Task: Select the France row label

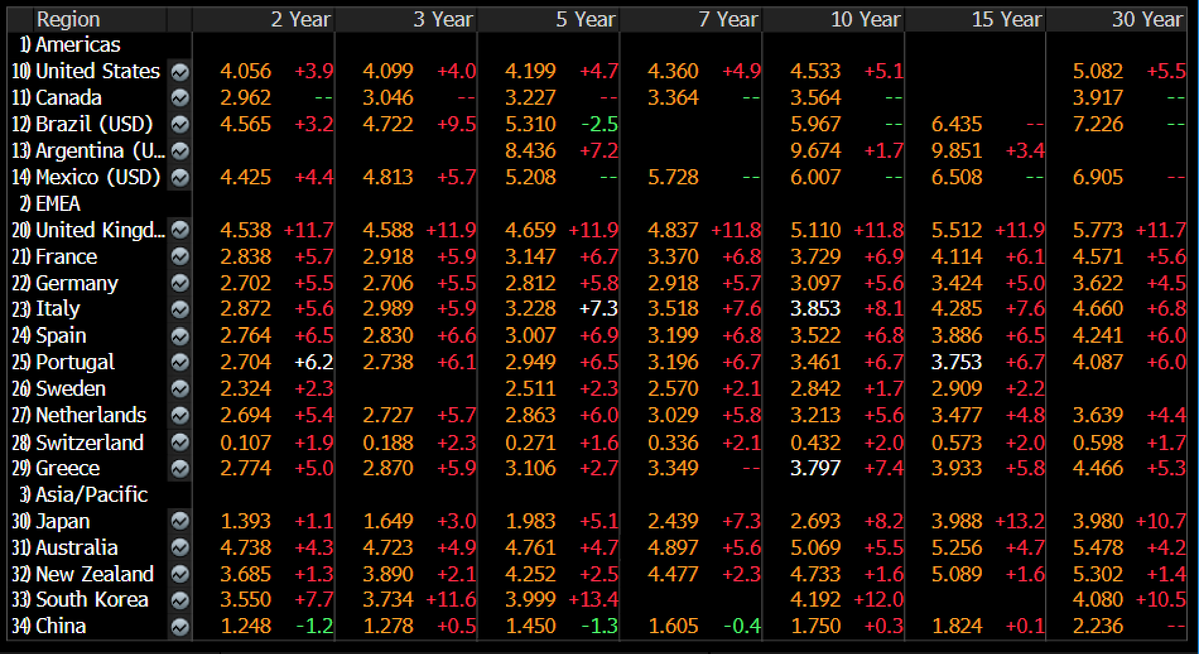Action: click(67, 257)
